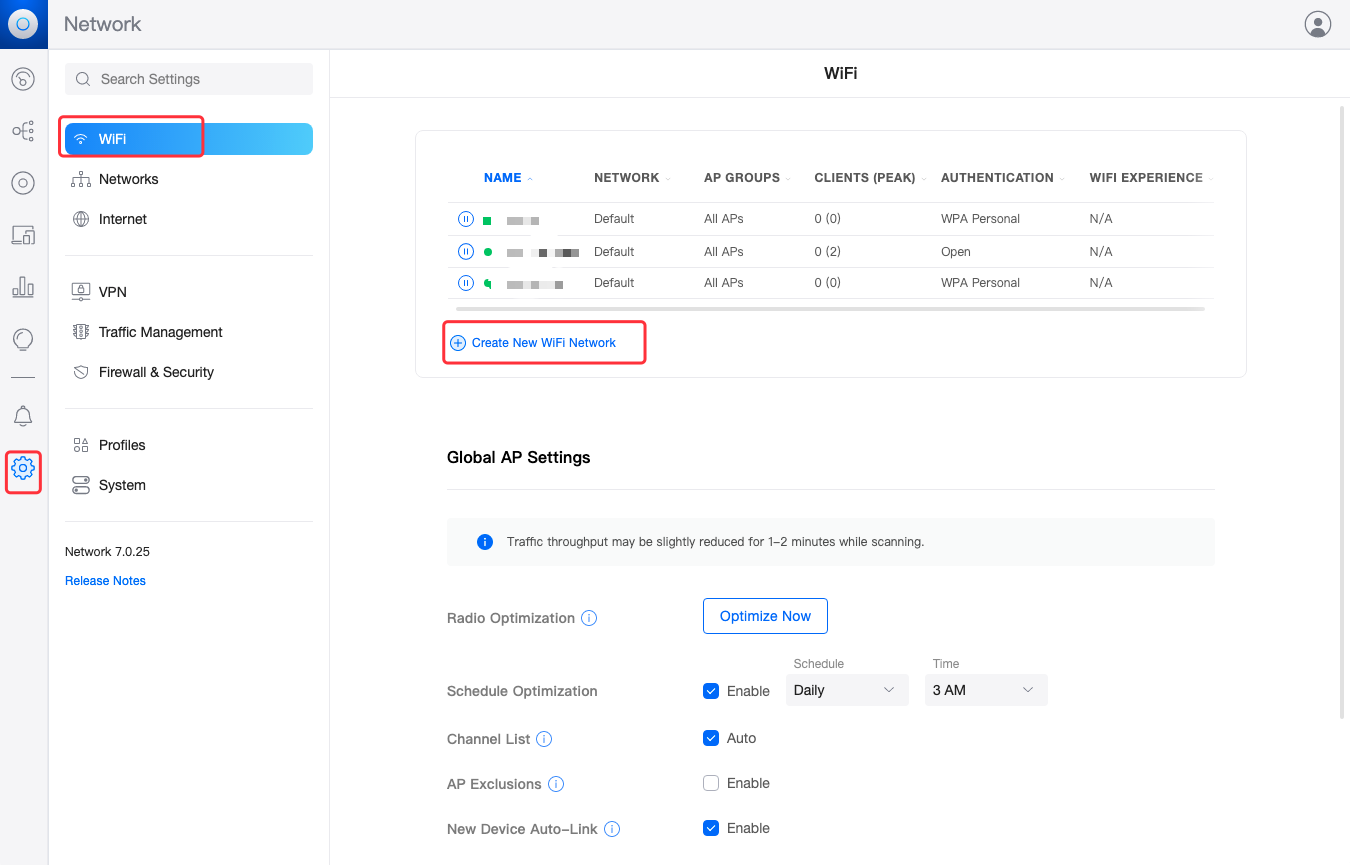Open the Notifications bell icon
Image resolution: width=1350 pixels, height=865 pixels.
point(23,416)
